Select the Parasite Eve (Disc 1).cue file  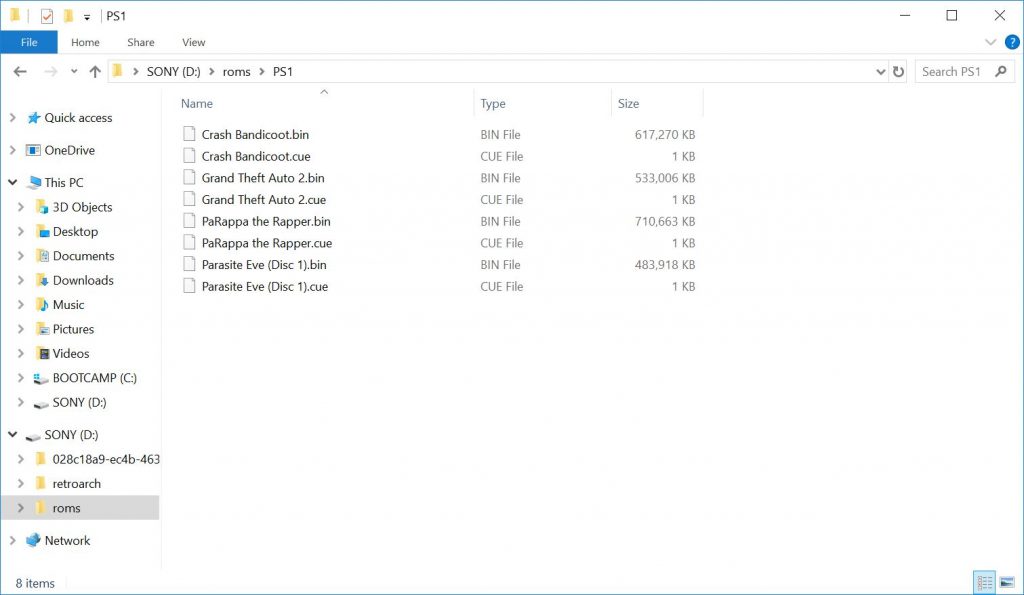(x=264, y=286)
